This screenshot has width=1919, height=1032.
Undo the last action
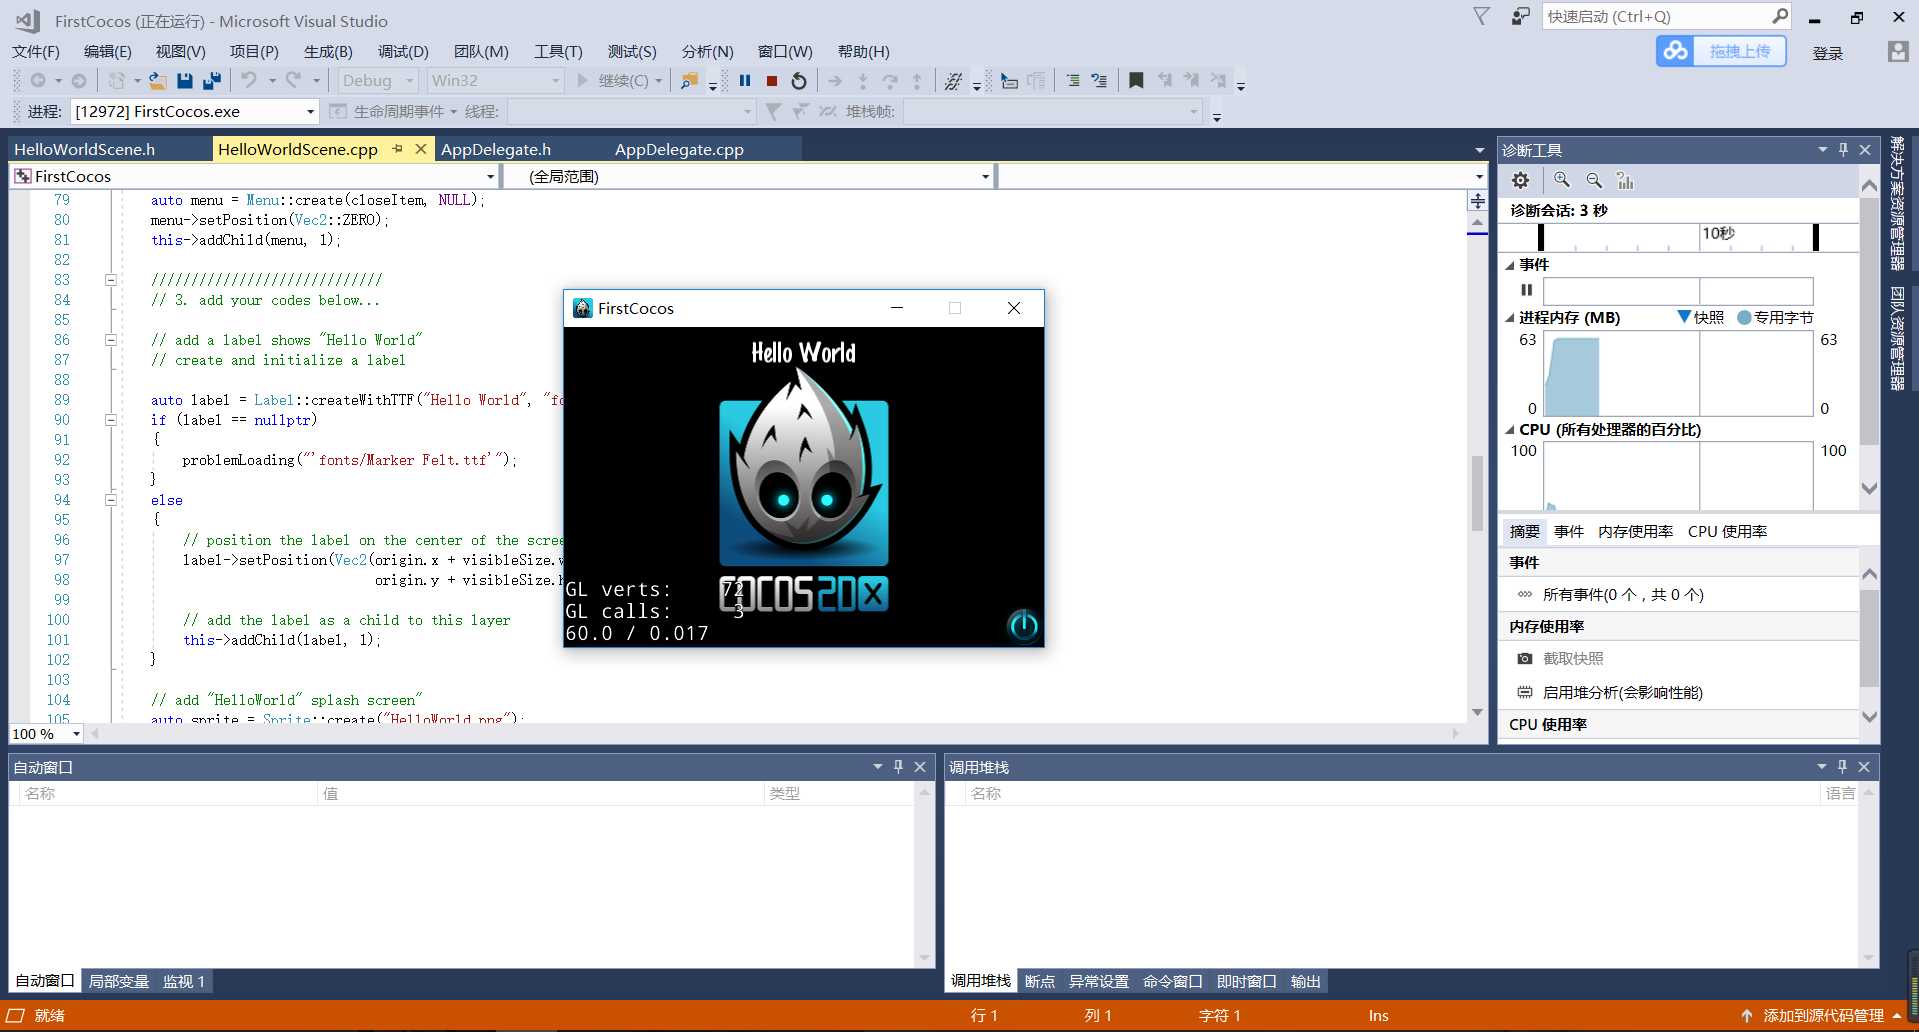click(249, 81)
